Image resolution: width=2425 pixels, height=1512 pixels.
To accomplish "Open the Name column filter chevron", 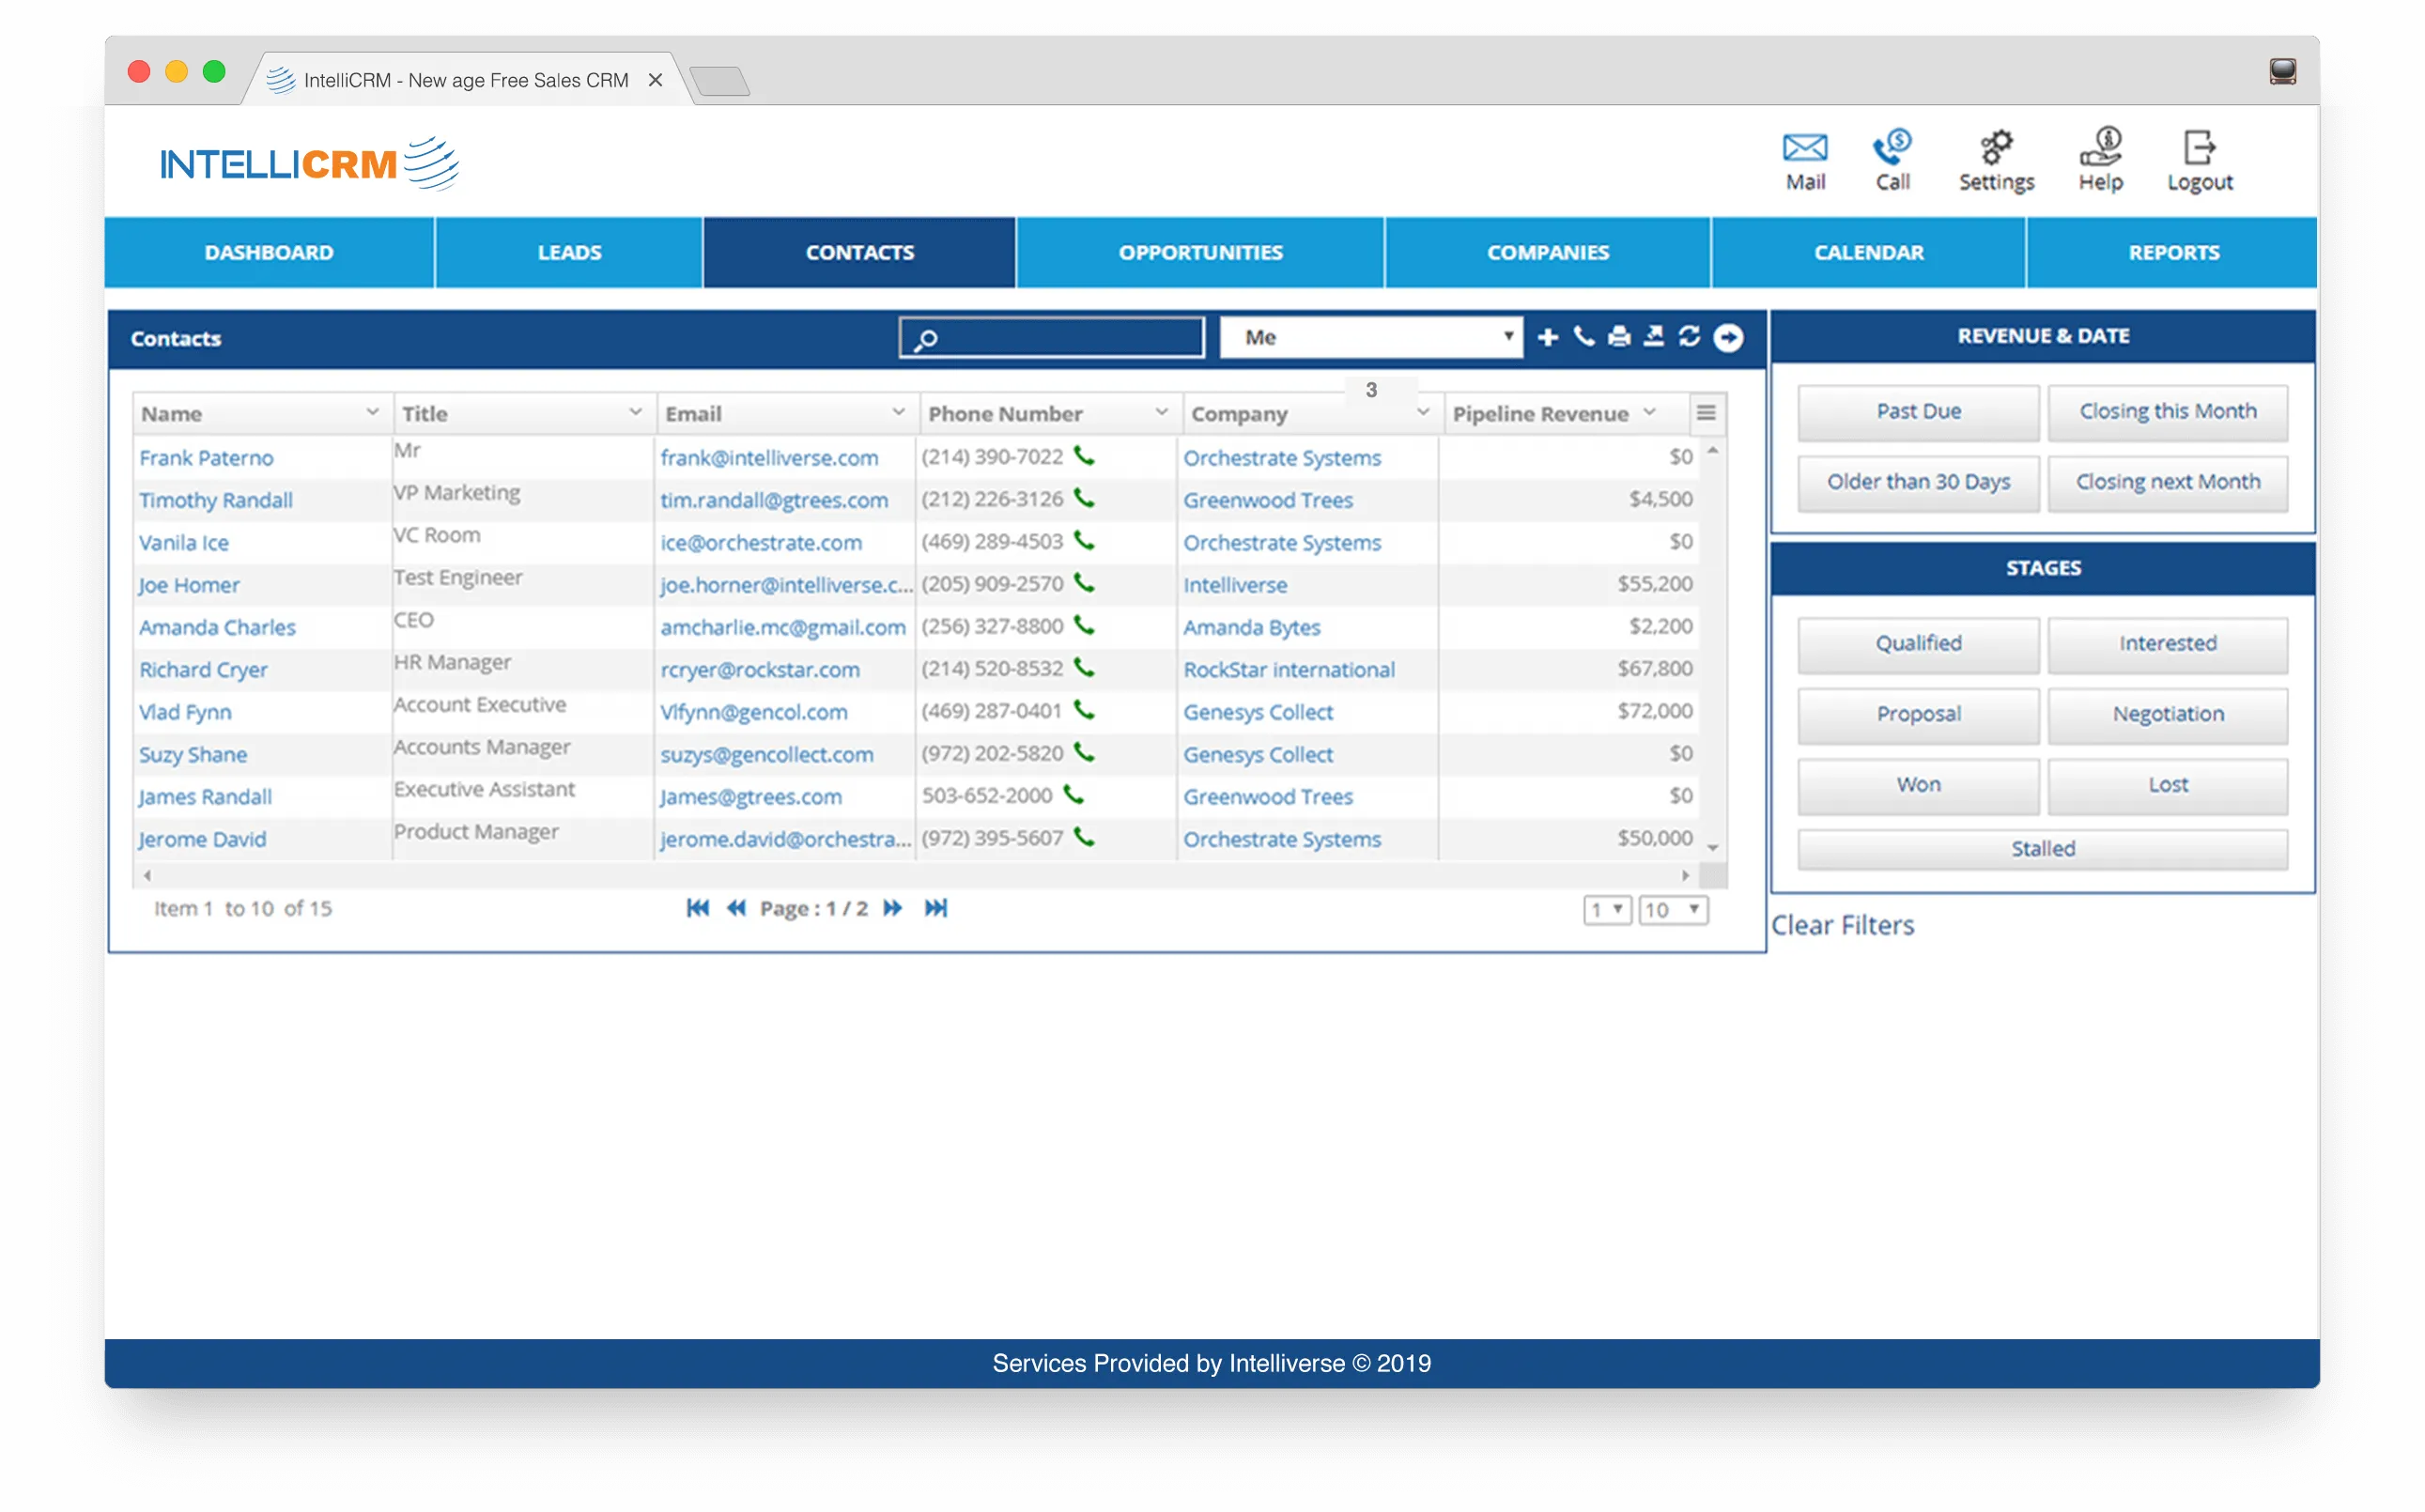I will point(372,412).
